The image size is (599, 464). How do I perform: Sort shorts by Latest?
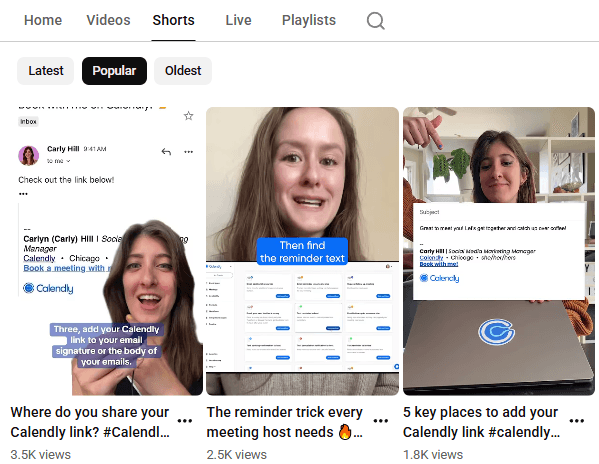click(45, 71)
